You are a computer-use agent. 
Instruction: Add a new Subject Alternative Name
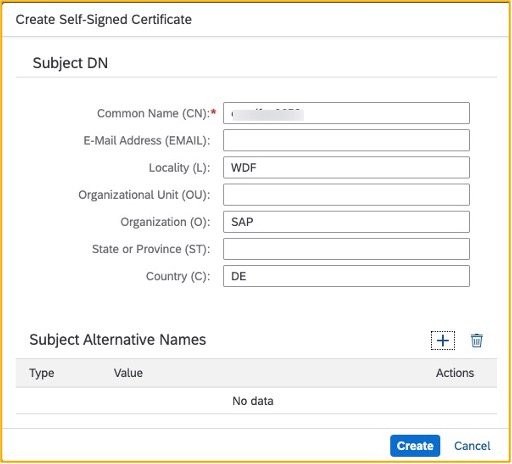443,341
